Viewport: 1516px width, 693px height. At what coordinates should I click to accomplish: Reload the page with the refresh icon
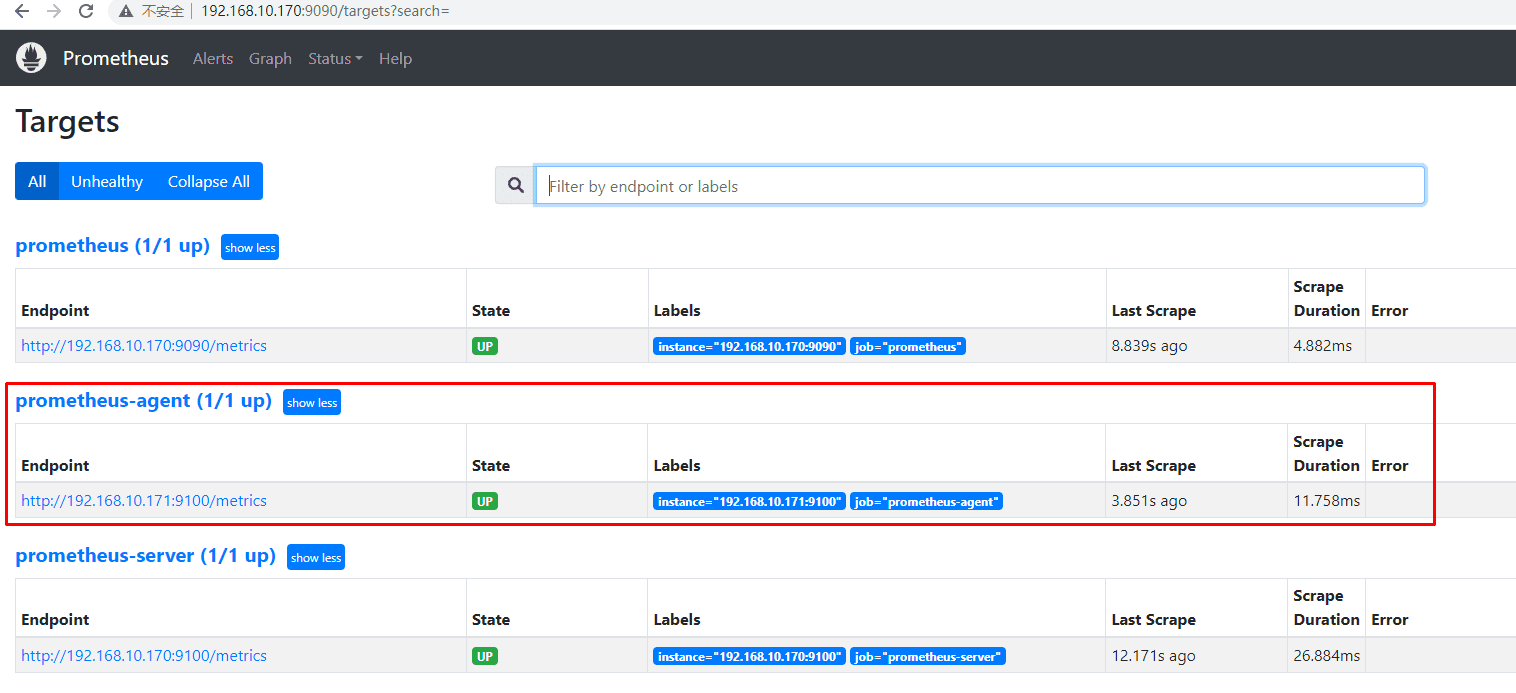pos(86,11)
